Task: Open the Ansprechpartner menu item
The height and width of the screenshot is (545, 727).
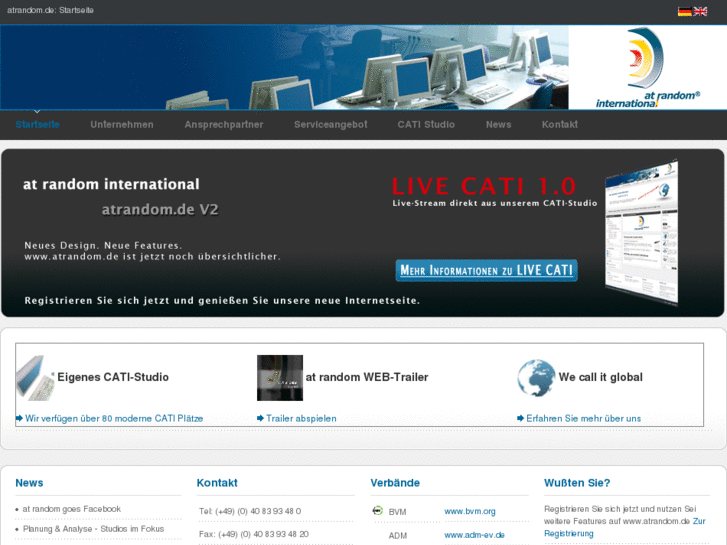Action: (x=224, y=124)
